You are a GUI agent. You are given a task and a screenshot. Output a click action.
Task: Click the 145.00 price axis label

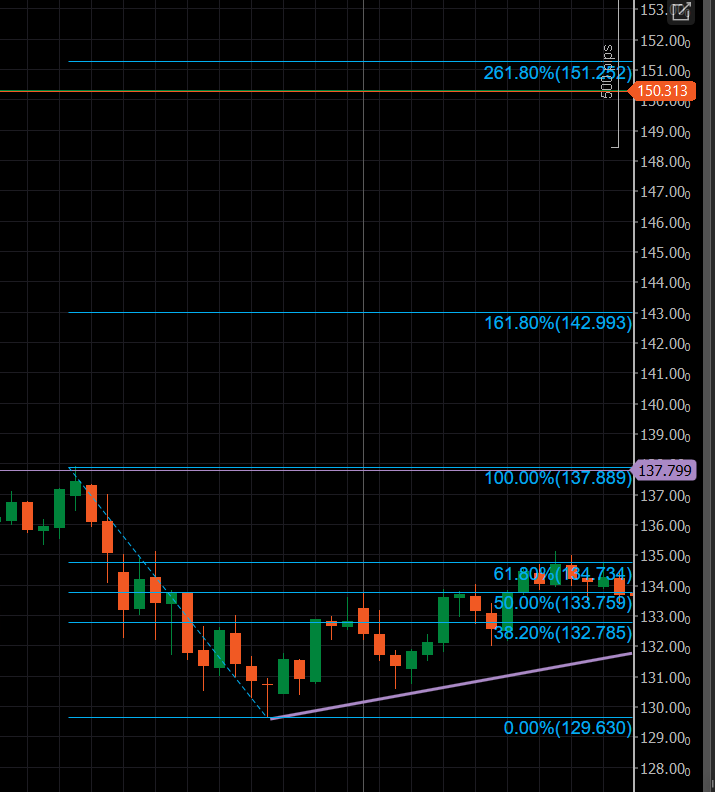tap(666, 253)
